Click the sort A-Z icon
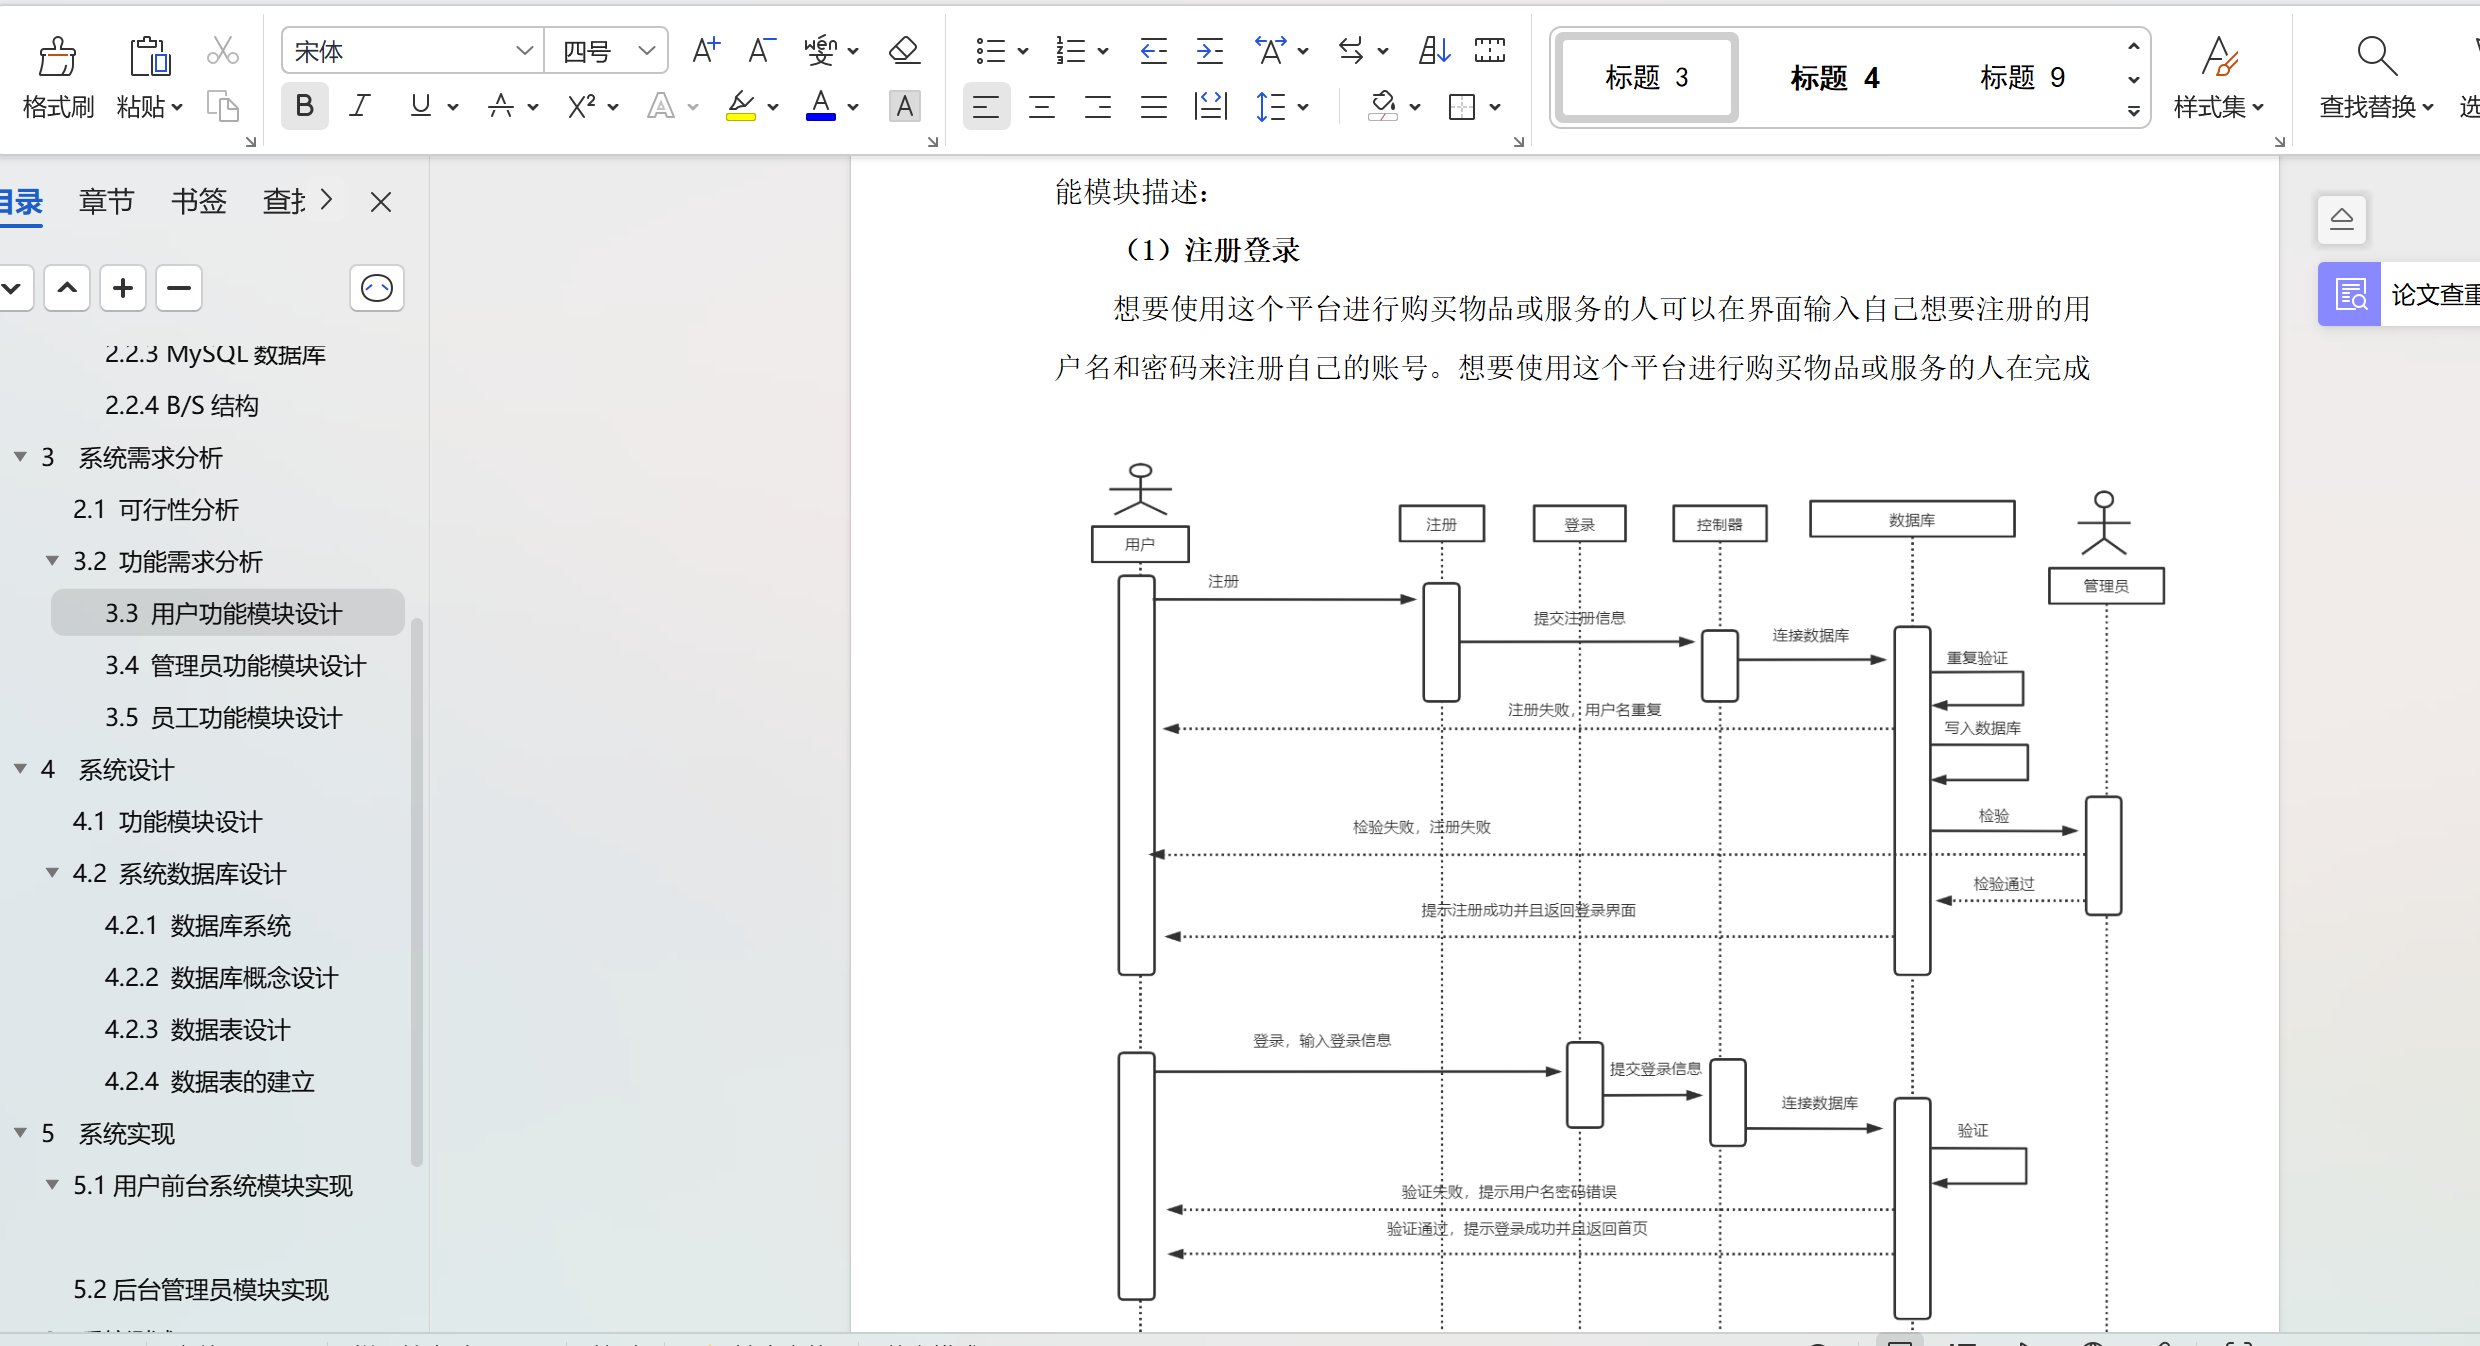This screenshot has width=2480, height=1346. [1434, 50]
